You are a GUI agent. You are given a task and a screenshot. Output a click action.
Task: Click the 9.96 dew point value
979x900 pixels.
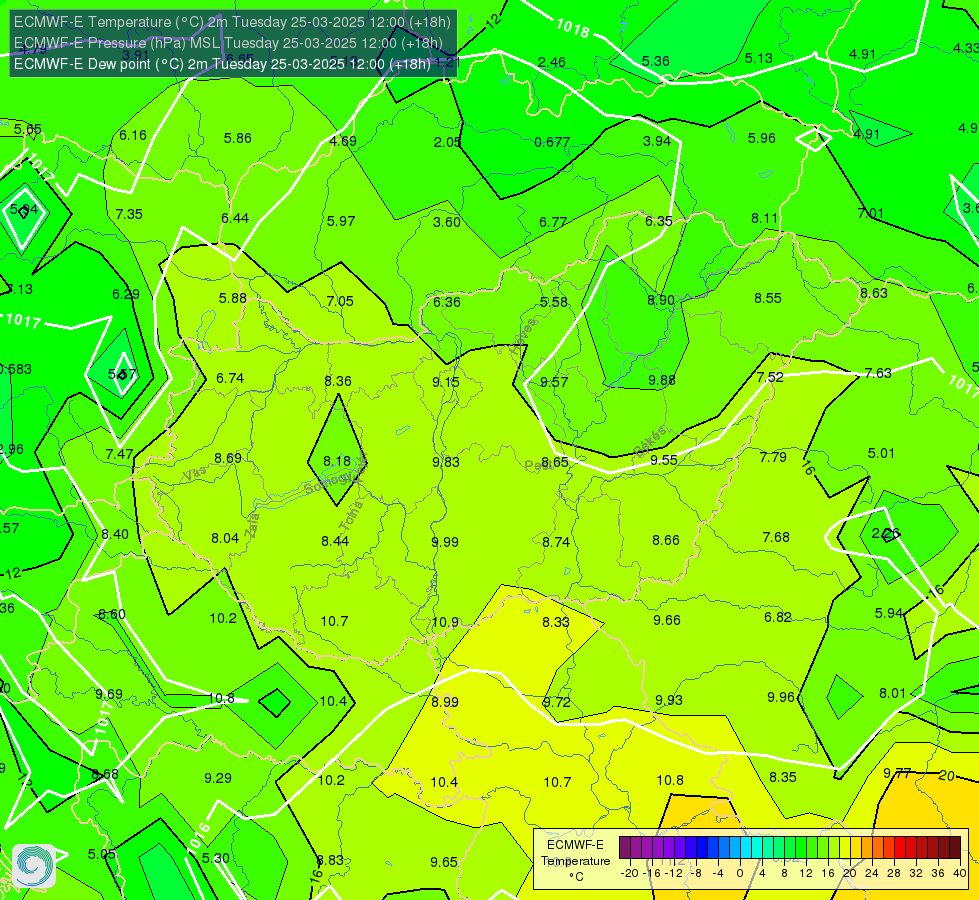click(781, 698)
